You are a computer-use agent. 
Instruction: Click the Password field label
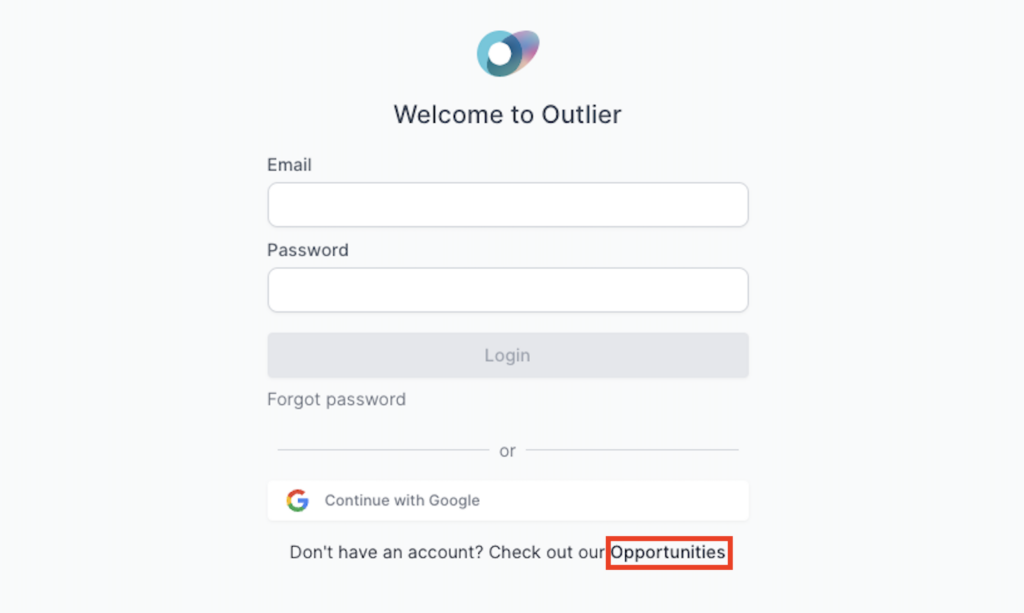coord(308,250)
